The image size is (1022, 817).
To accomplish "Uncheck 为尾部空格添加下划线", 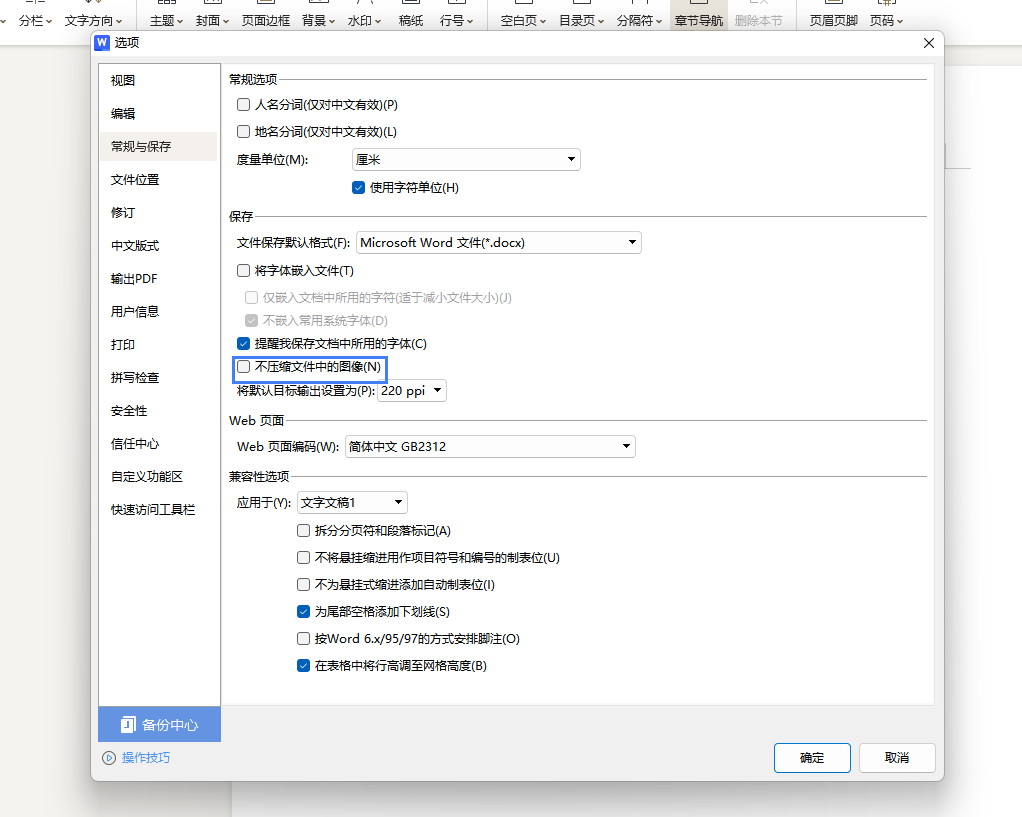I will point(303,612).
